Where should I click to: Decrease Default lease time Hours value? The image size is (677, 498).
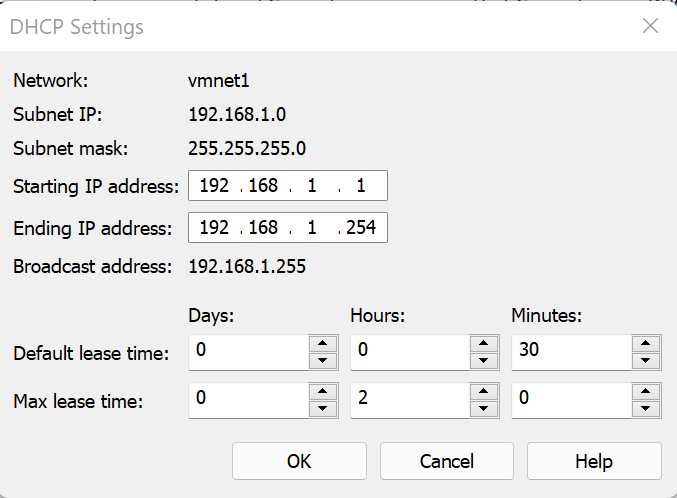point(484,360)
